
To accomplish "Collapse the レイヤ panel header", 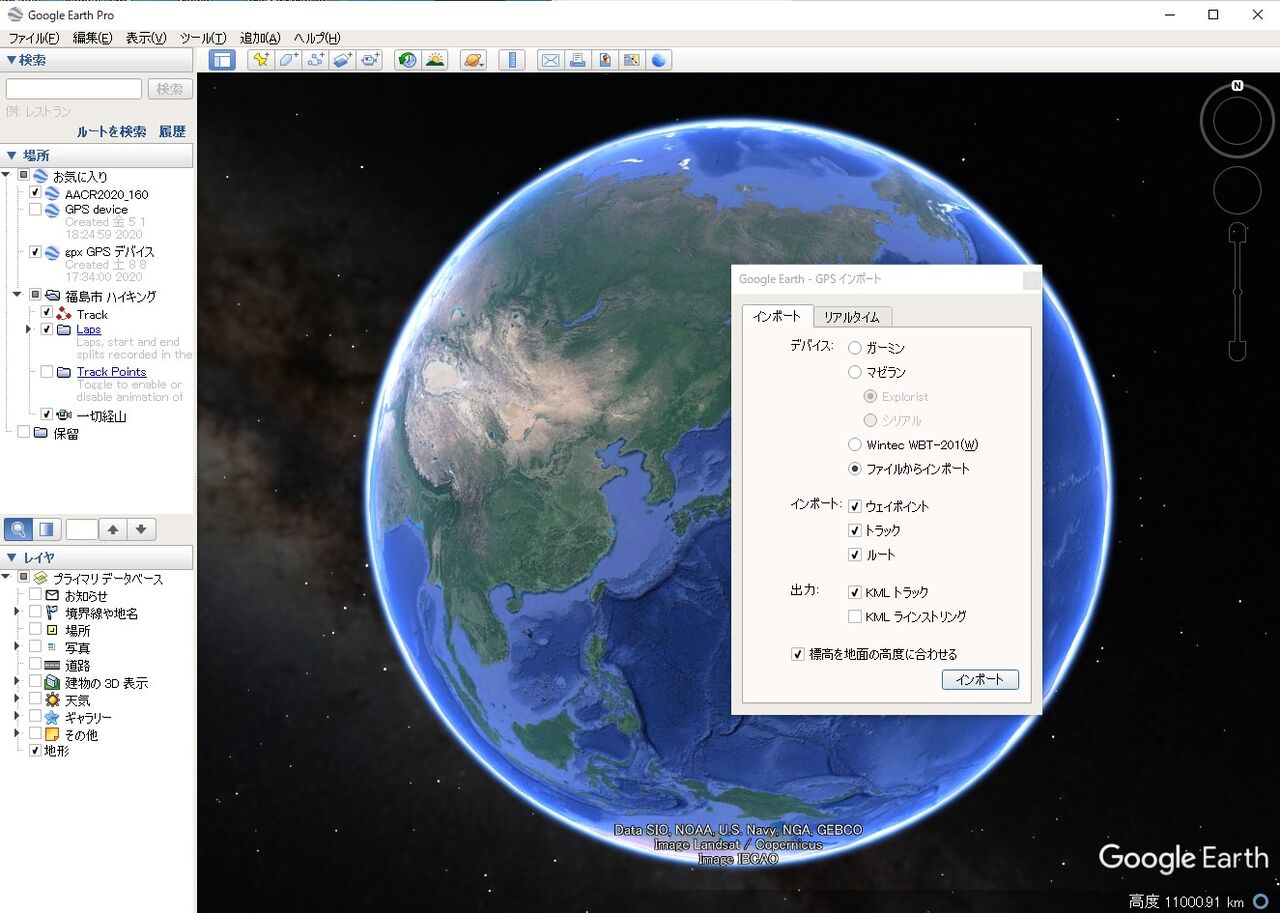I will click(96, 557).
